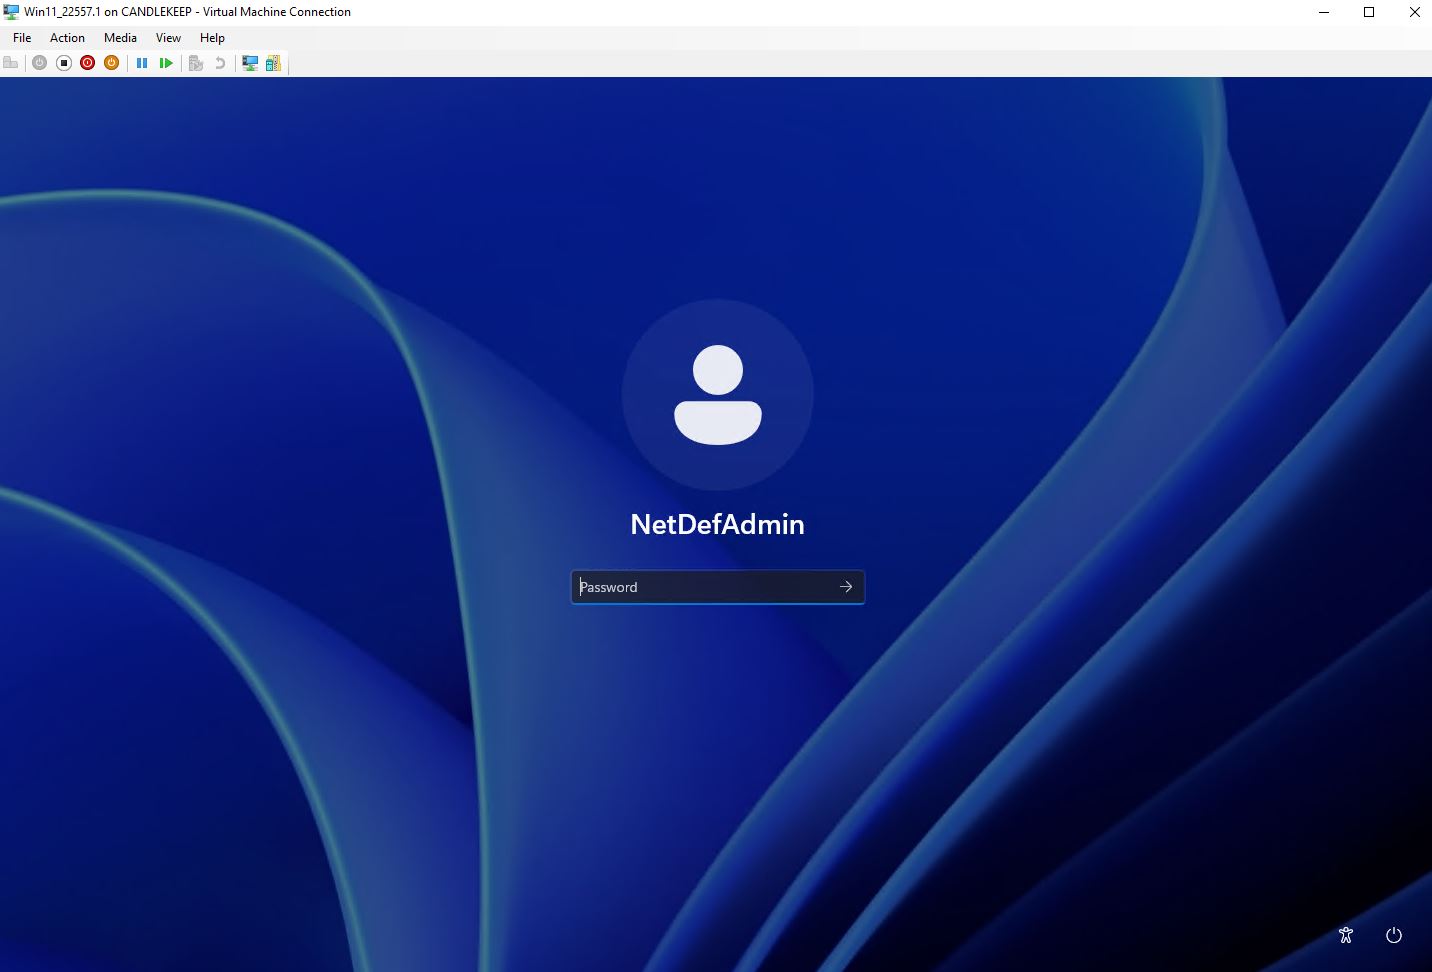Open the Media menu
This screenshot has width=1432, height=972.
click(x=120, y=38)
